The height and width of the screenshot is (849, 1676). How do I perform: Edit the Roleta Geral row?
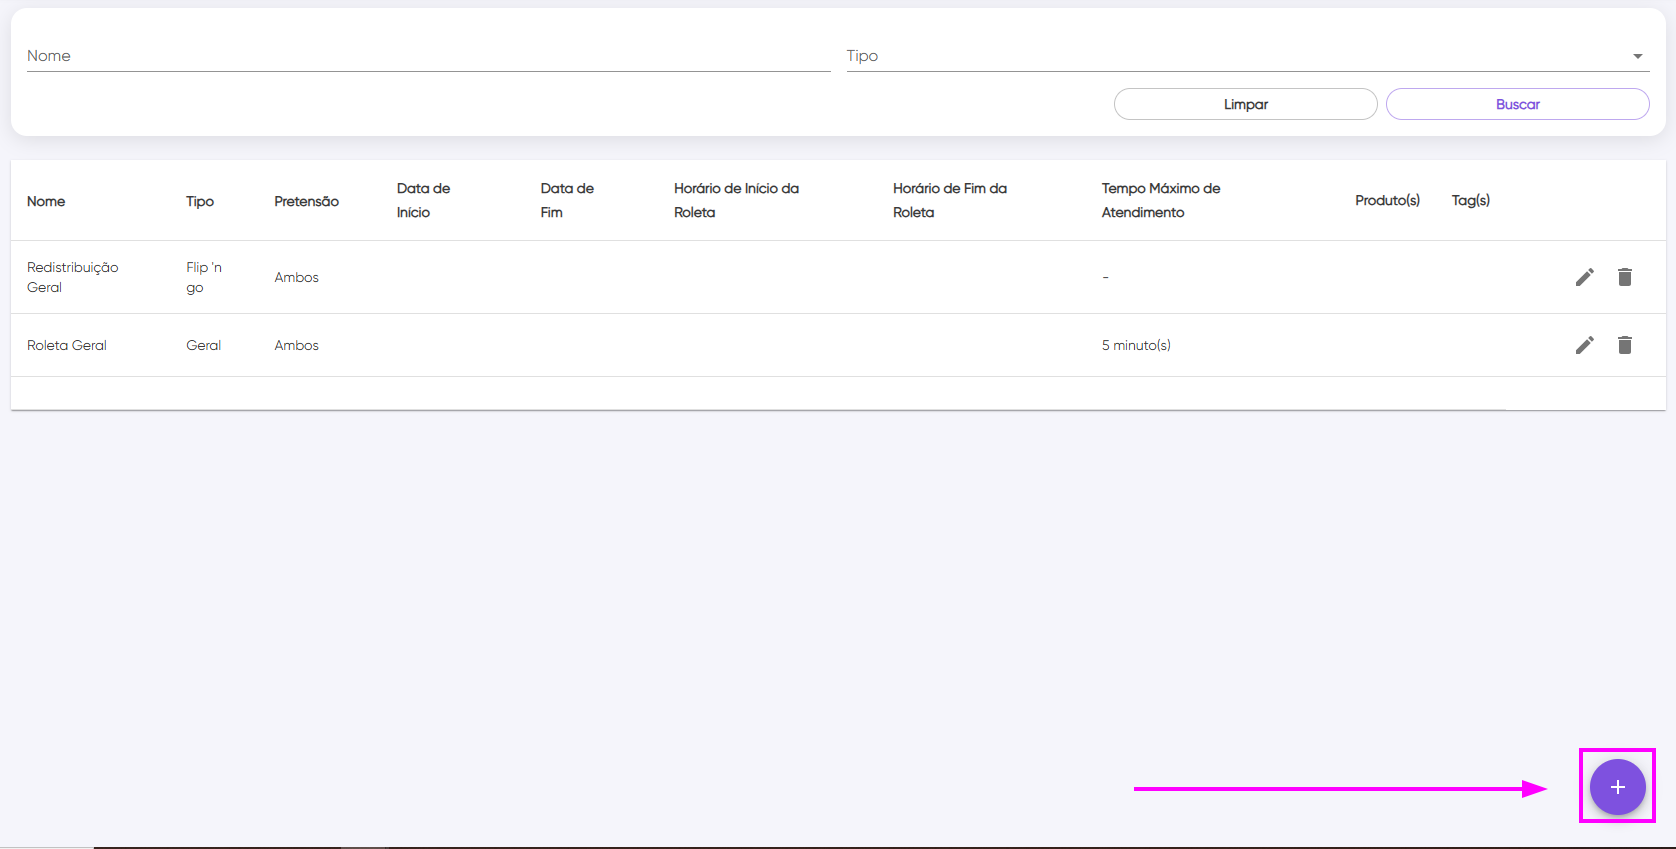(x=1584, y=345)
